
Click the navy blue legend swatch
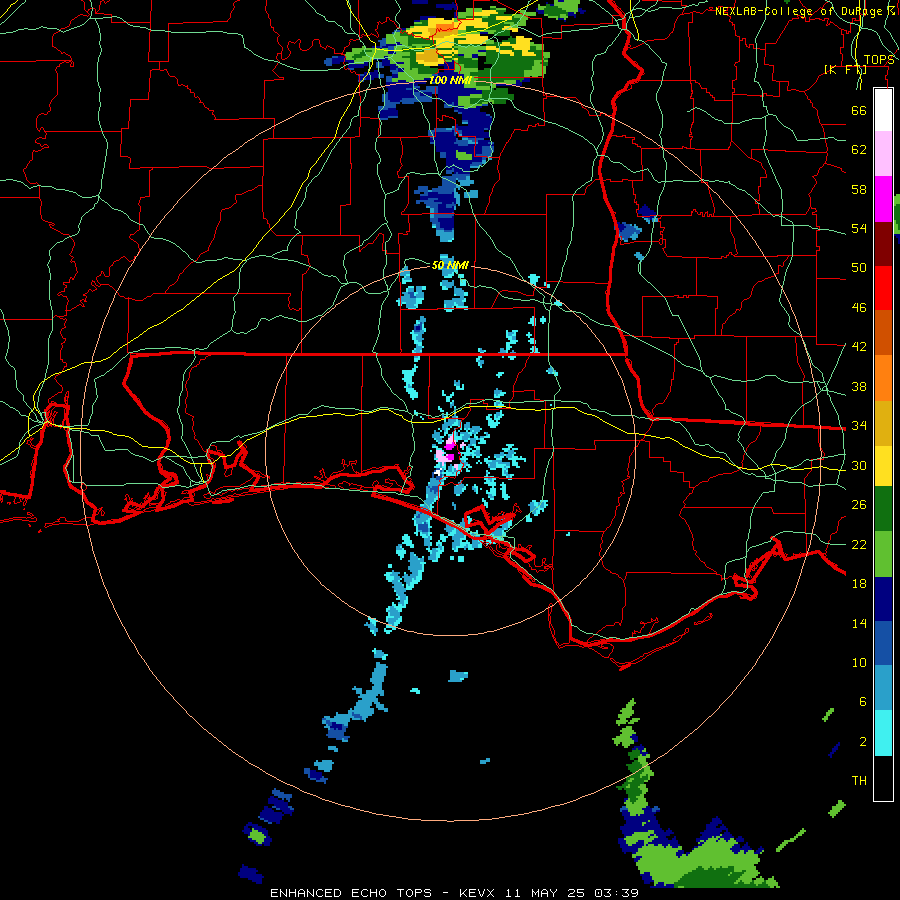tap(883, 599)
